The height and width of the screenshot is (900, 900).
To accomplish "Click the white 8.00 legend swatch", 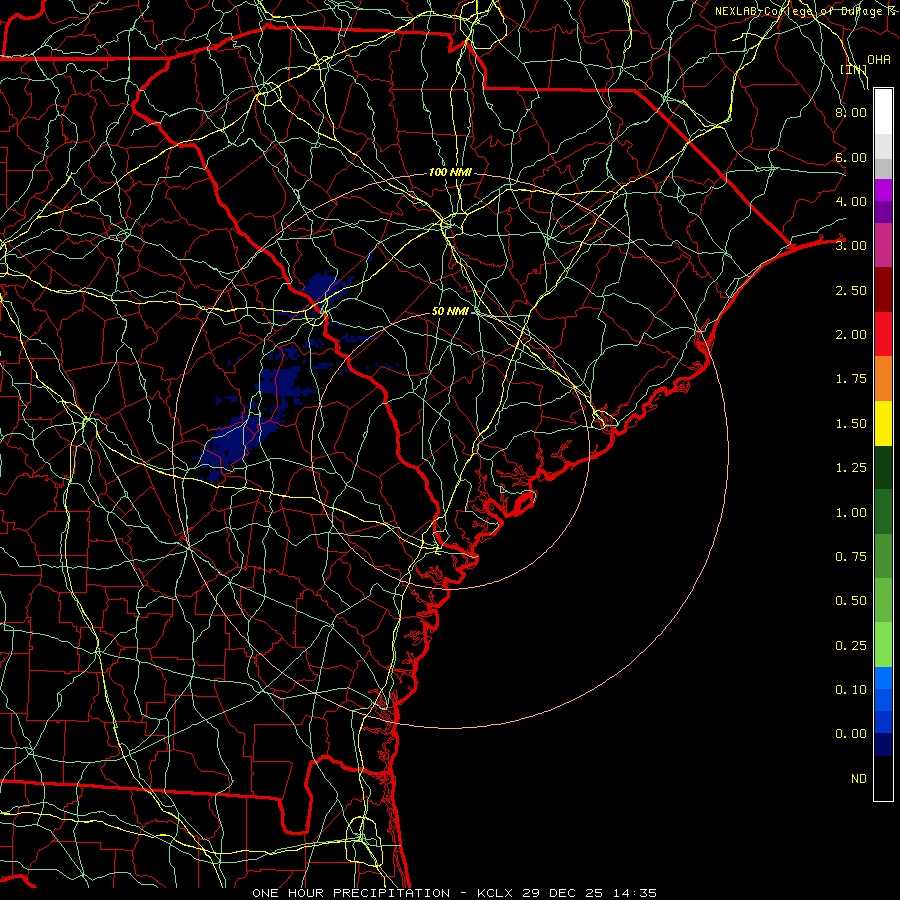I will [x=883, y=112].
